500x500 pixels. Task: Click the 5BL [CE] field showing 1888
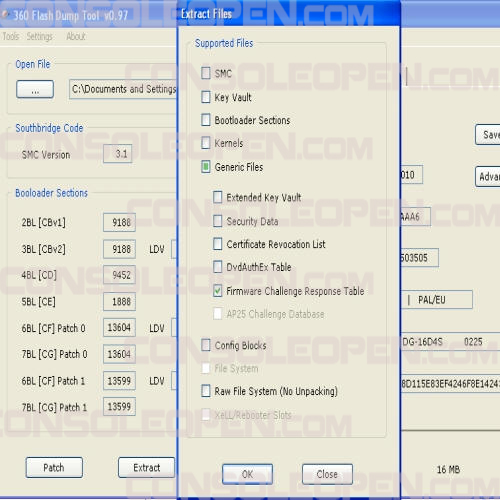tap(119, 302)
